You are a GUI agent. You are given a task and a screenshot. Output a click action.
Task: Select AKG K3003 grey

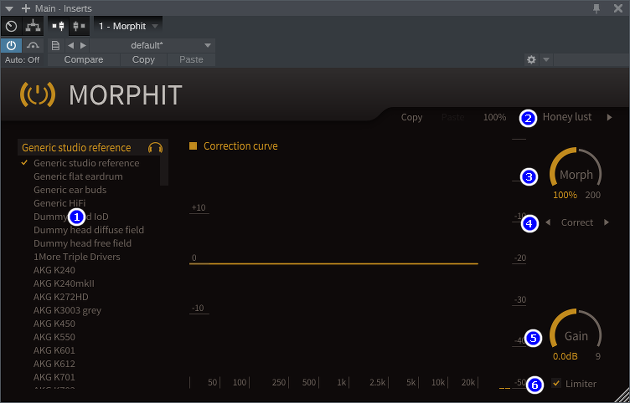(x=67, y=310)
